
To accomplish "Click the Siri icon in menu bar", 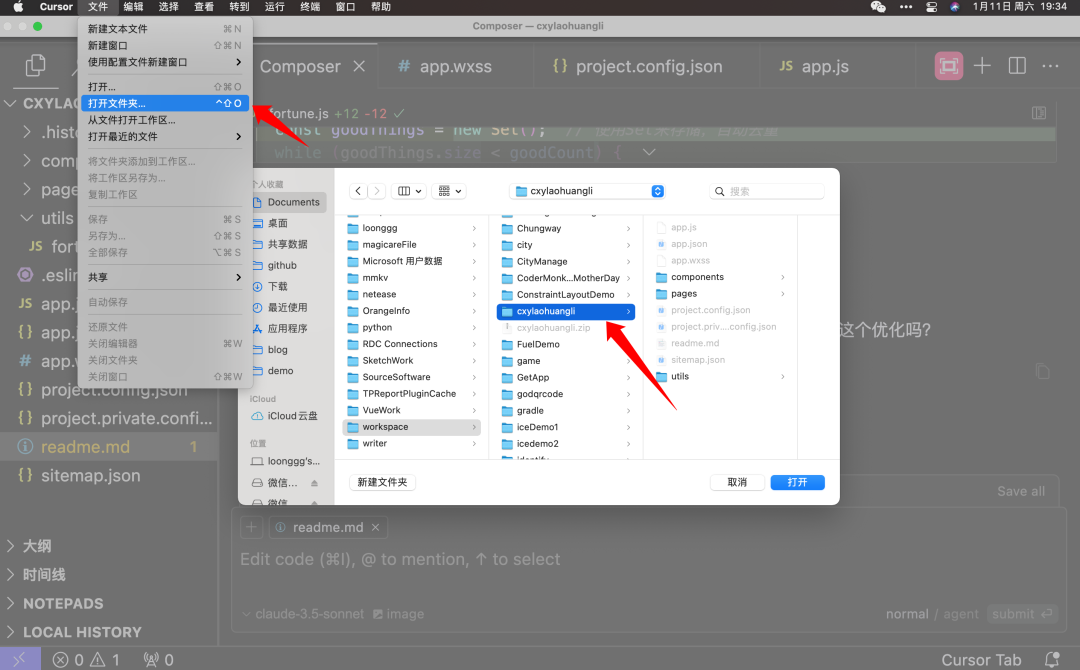I will [955, 7].
